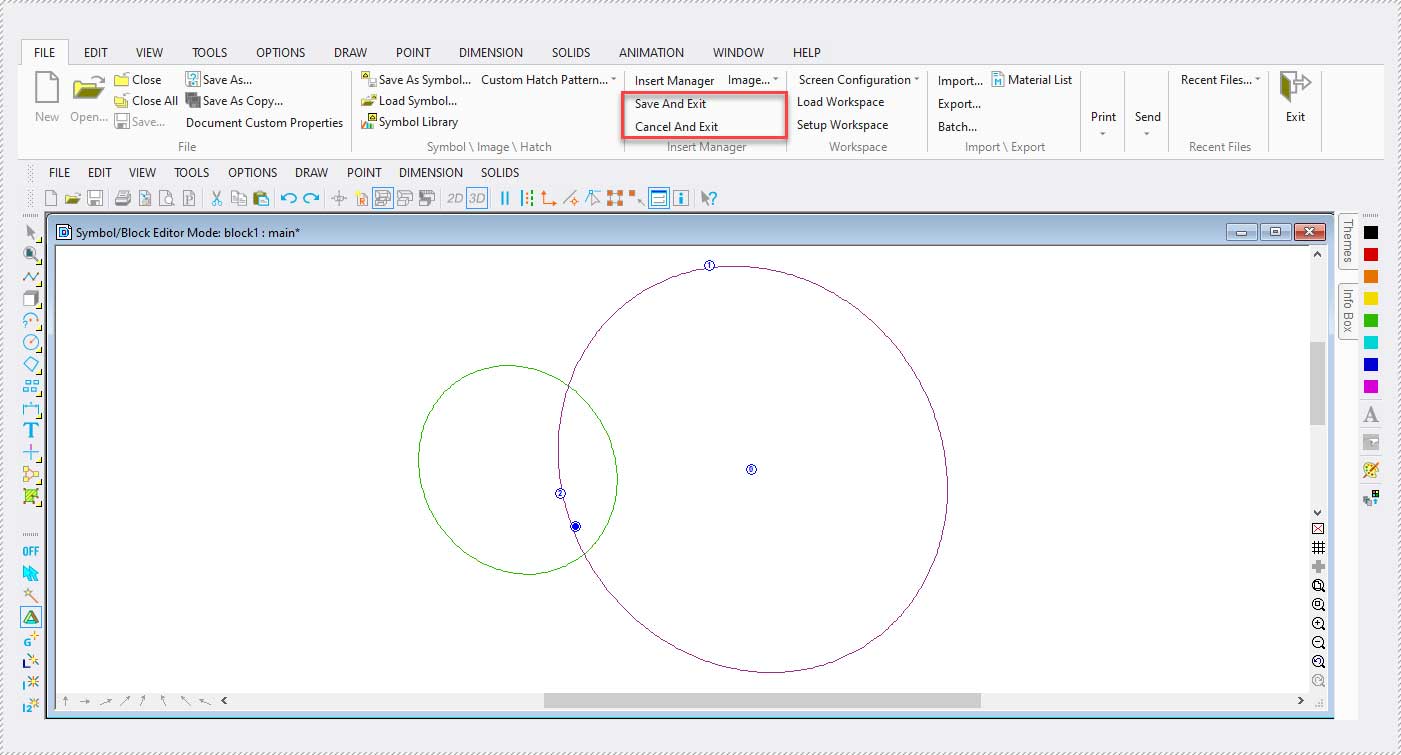The image size is (1401, 755).
Task: Toggle the OFF snap button
Action: pos(31,551)
